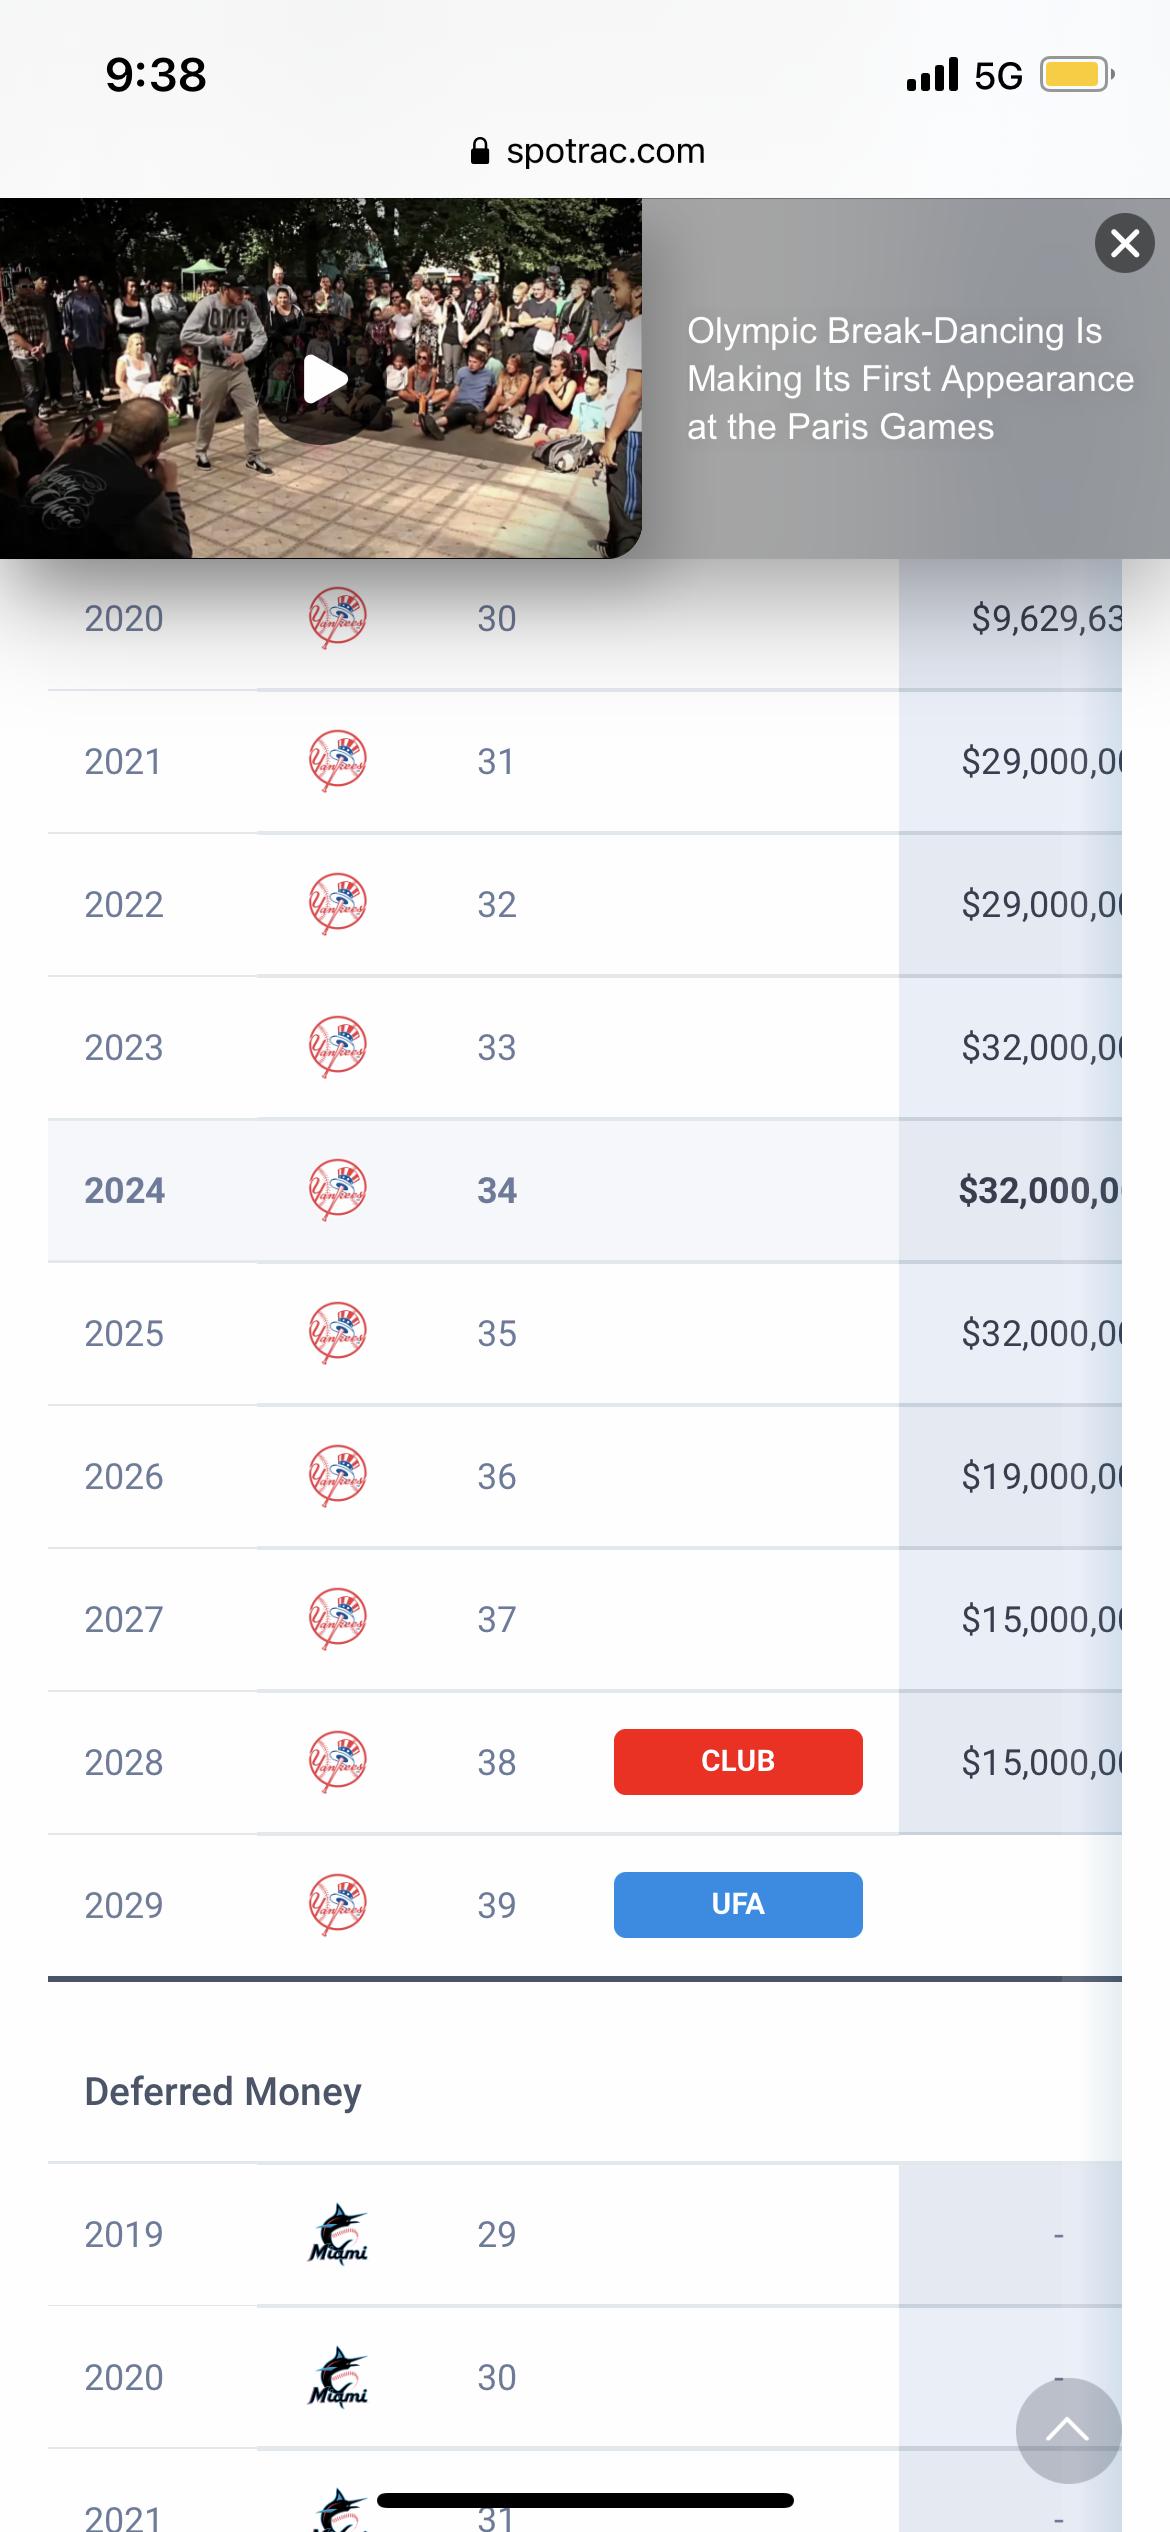Close the floating video ad
The image size is (1170, 2532).
point(1124,243)
